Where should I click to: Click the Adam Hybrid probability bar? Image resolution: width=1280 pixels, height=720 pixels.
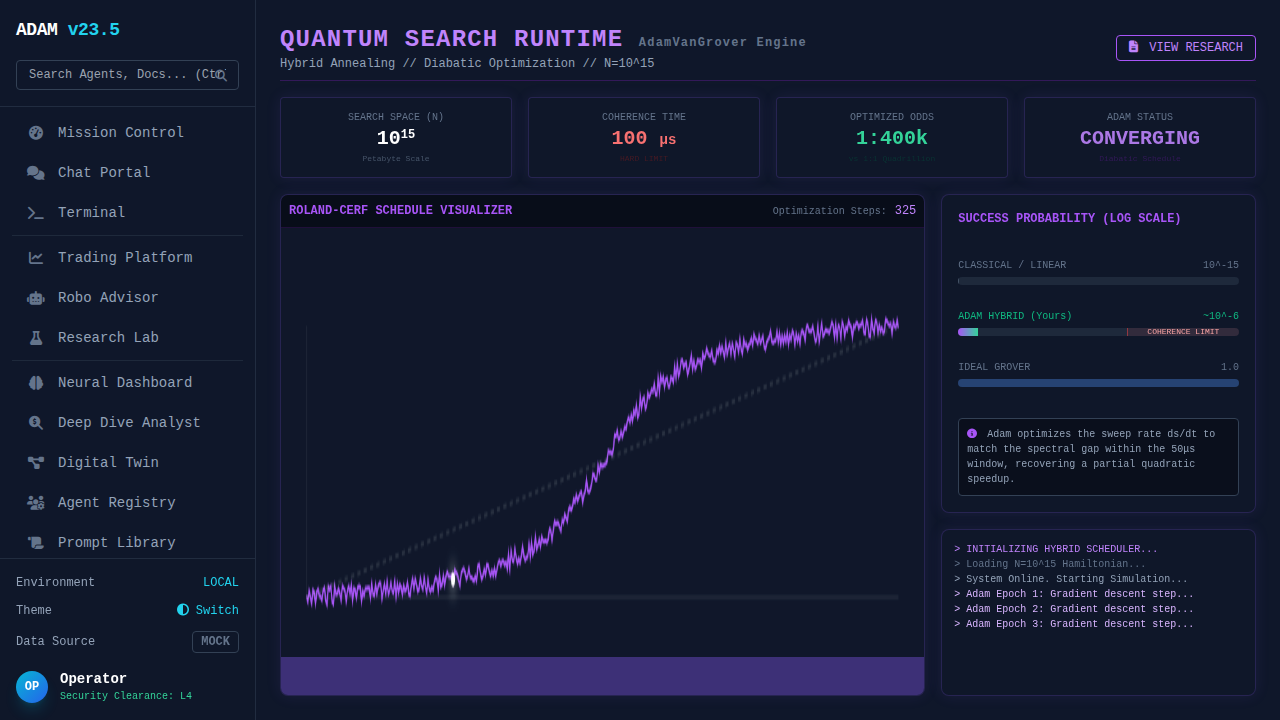pos(1097,332)
